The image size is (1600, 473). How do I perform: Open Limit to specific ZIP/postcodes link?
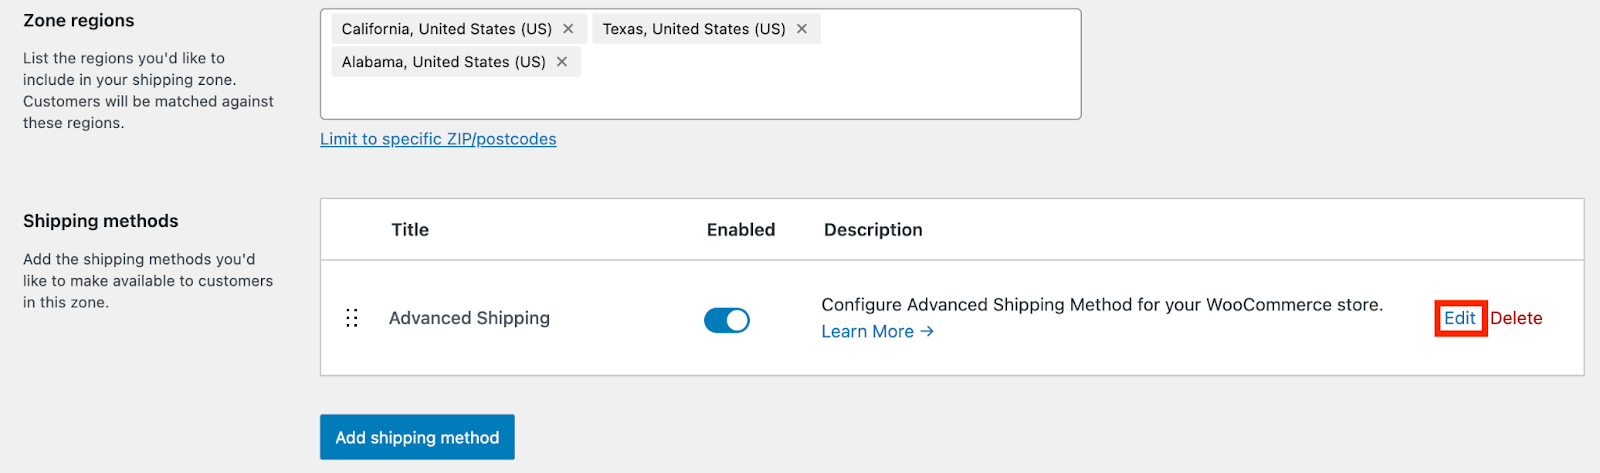point(438,139)
